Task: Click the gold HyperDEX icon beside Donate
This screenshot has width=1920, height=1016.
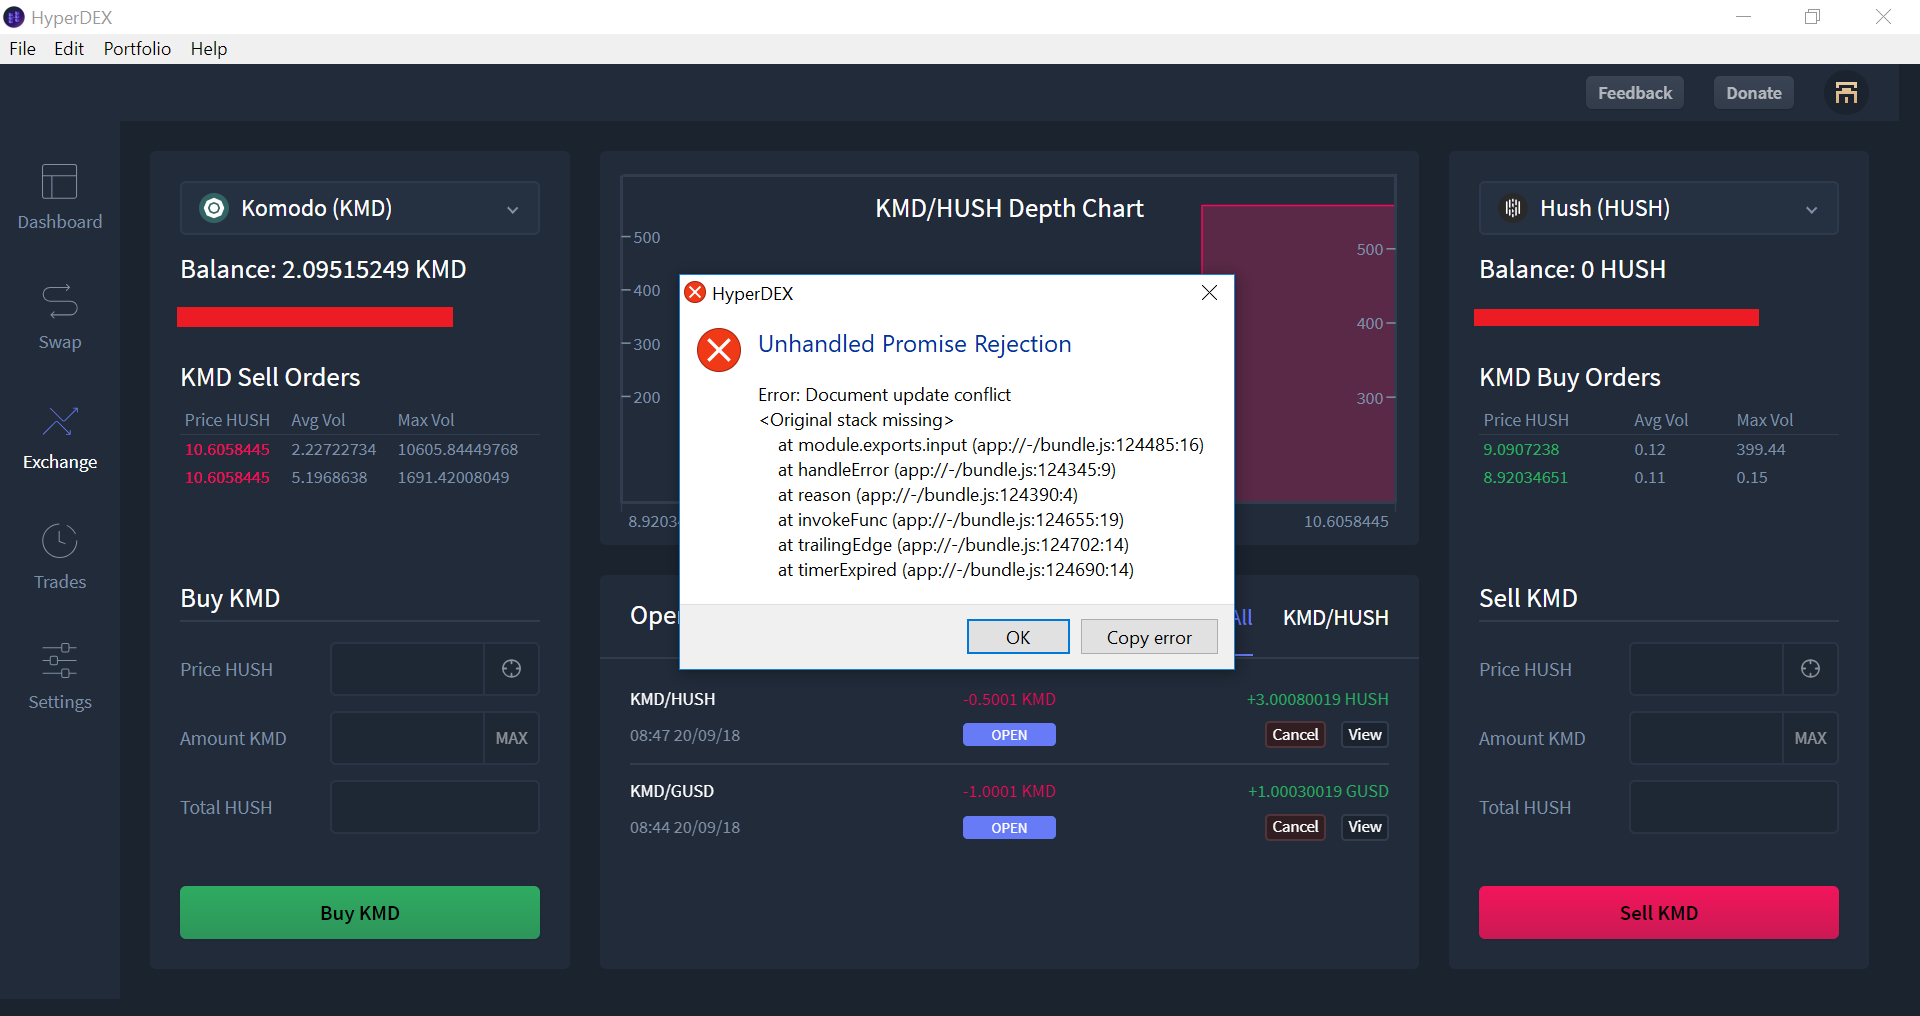Action: 1846,92
